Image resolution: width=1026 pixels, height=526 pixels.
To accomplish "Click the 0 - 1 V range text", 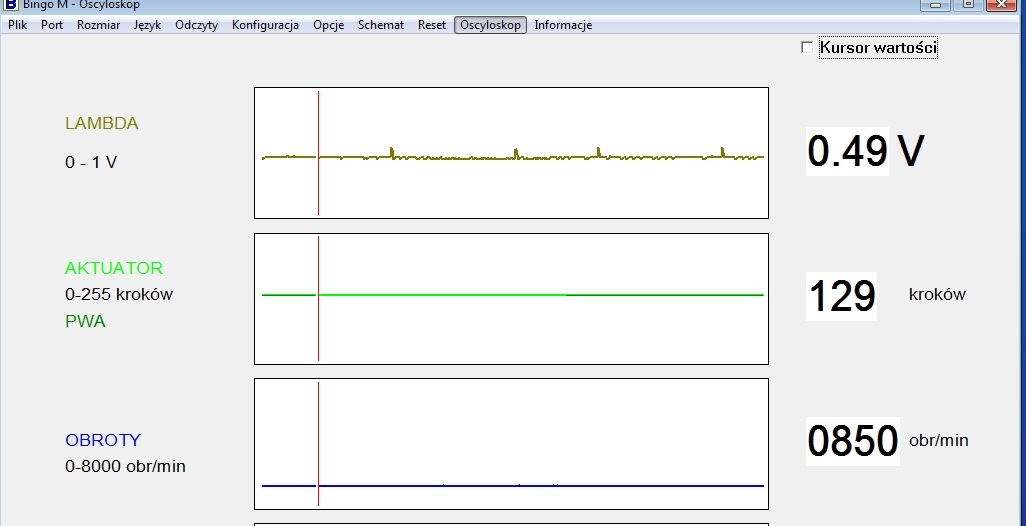I will [x=91, y=162].
